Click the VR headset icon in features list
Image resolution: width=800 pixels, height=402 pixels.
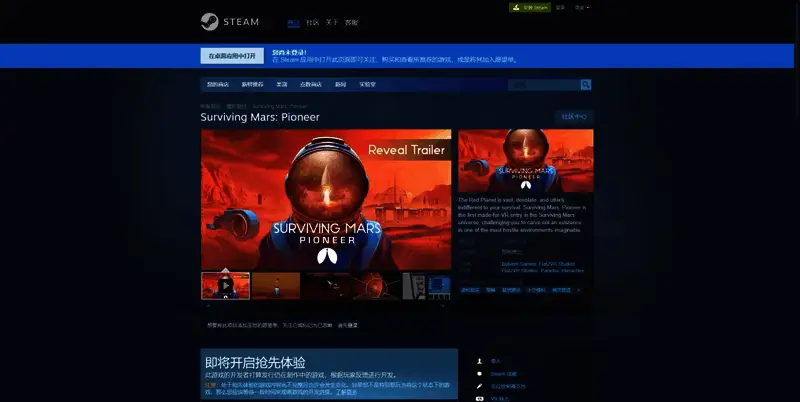(479, 398)
